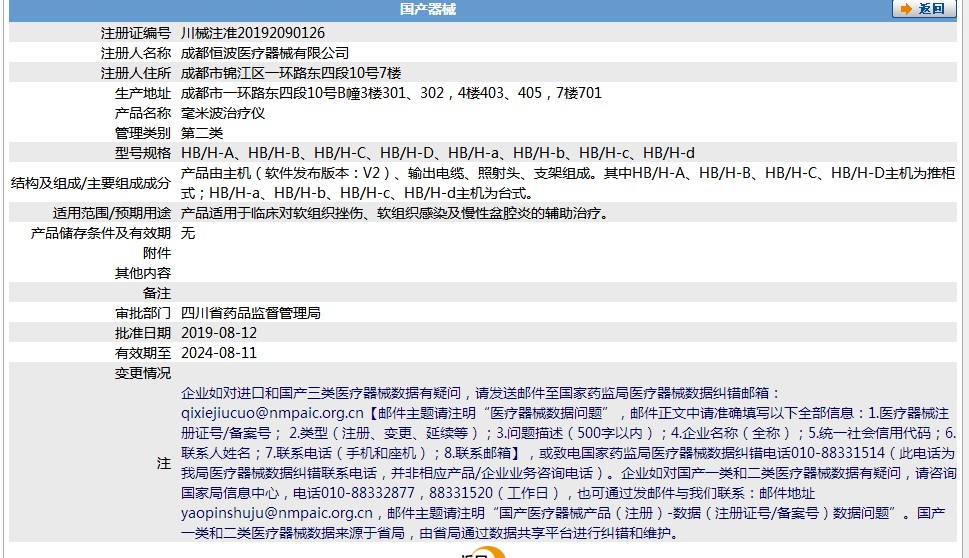
Task: Select category value 第二类
Action: [202, 133]
